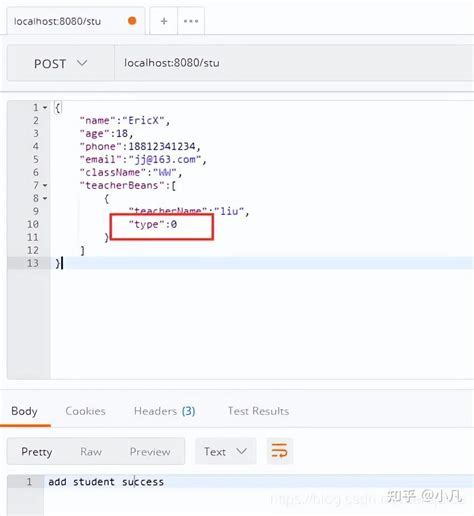This screenshot has width=474, height=516.
Task: Collapse the teacherBeans array fold arrow
Action: point(45,185)
